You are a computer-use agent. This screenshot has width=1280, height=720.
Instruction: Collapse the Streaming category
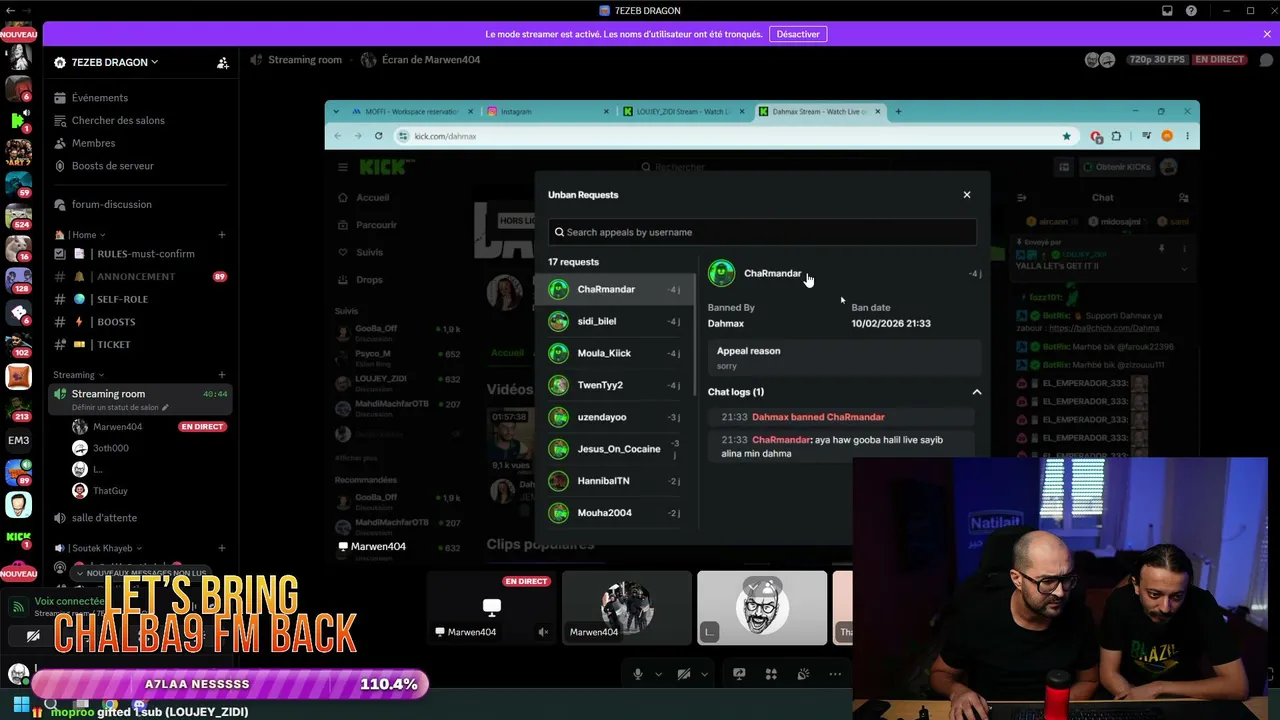click(79, 375)
